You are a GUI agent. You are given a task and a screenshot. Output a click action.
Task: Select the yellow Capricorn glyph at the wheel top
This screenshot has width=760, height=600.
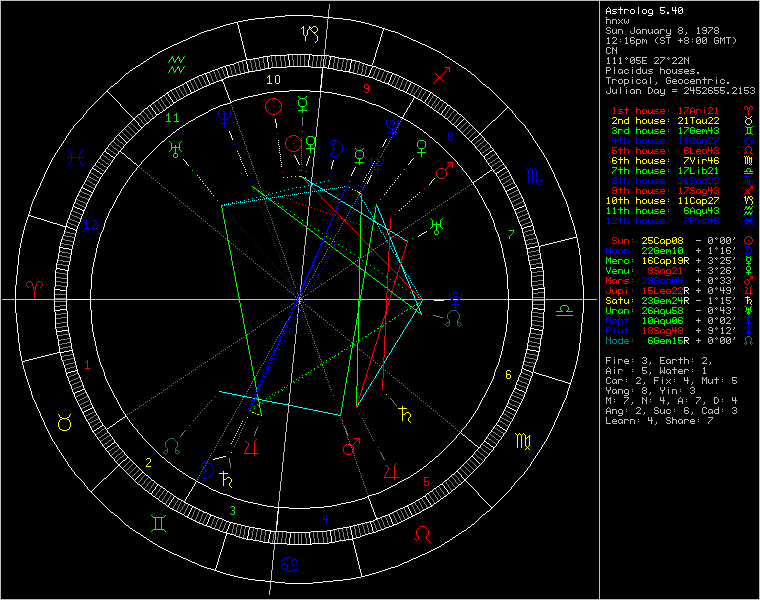coord(311,33)
